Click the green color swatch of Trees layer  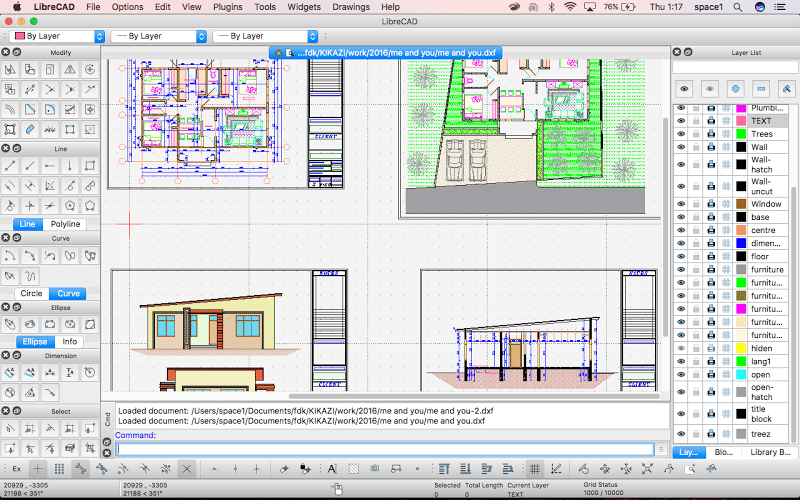tap(741, 134)
